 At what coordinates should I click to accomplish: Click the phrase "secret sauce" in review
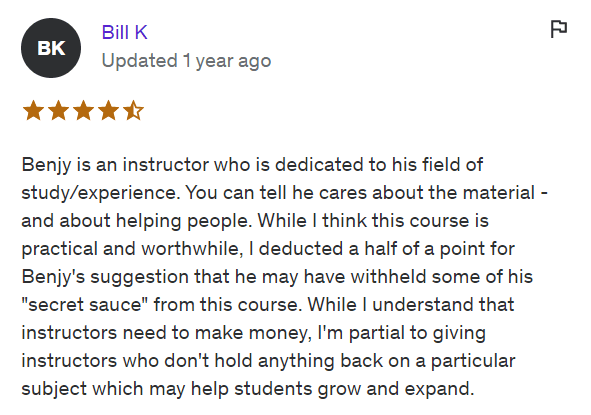click(x=85, y=305)
